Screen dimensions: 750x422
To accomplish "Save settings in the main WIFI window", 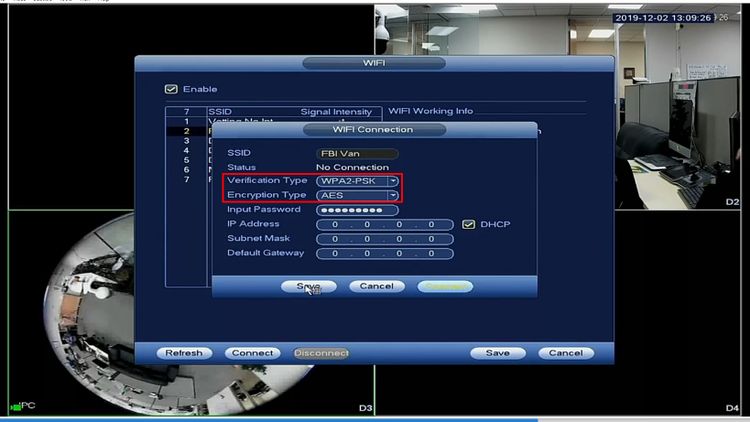I will tap(497, 353).
